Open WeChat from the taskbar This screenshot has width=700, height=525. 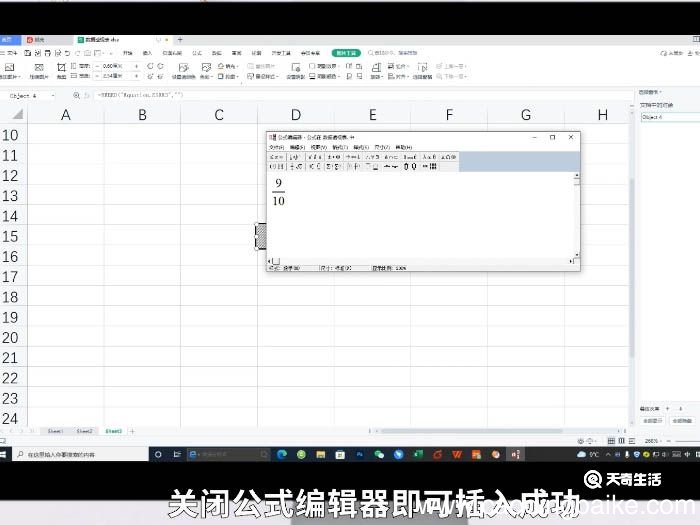click(379, 454)
